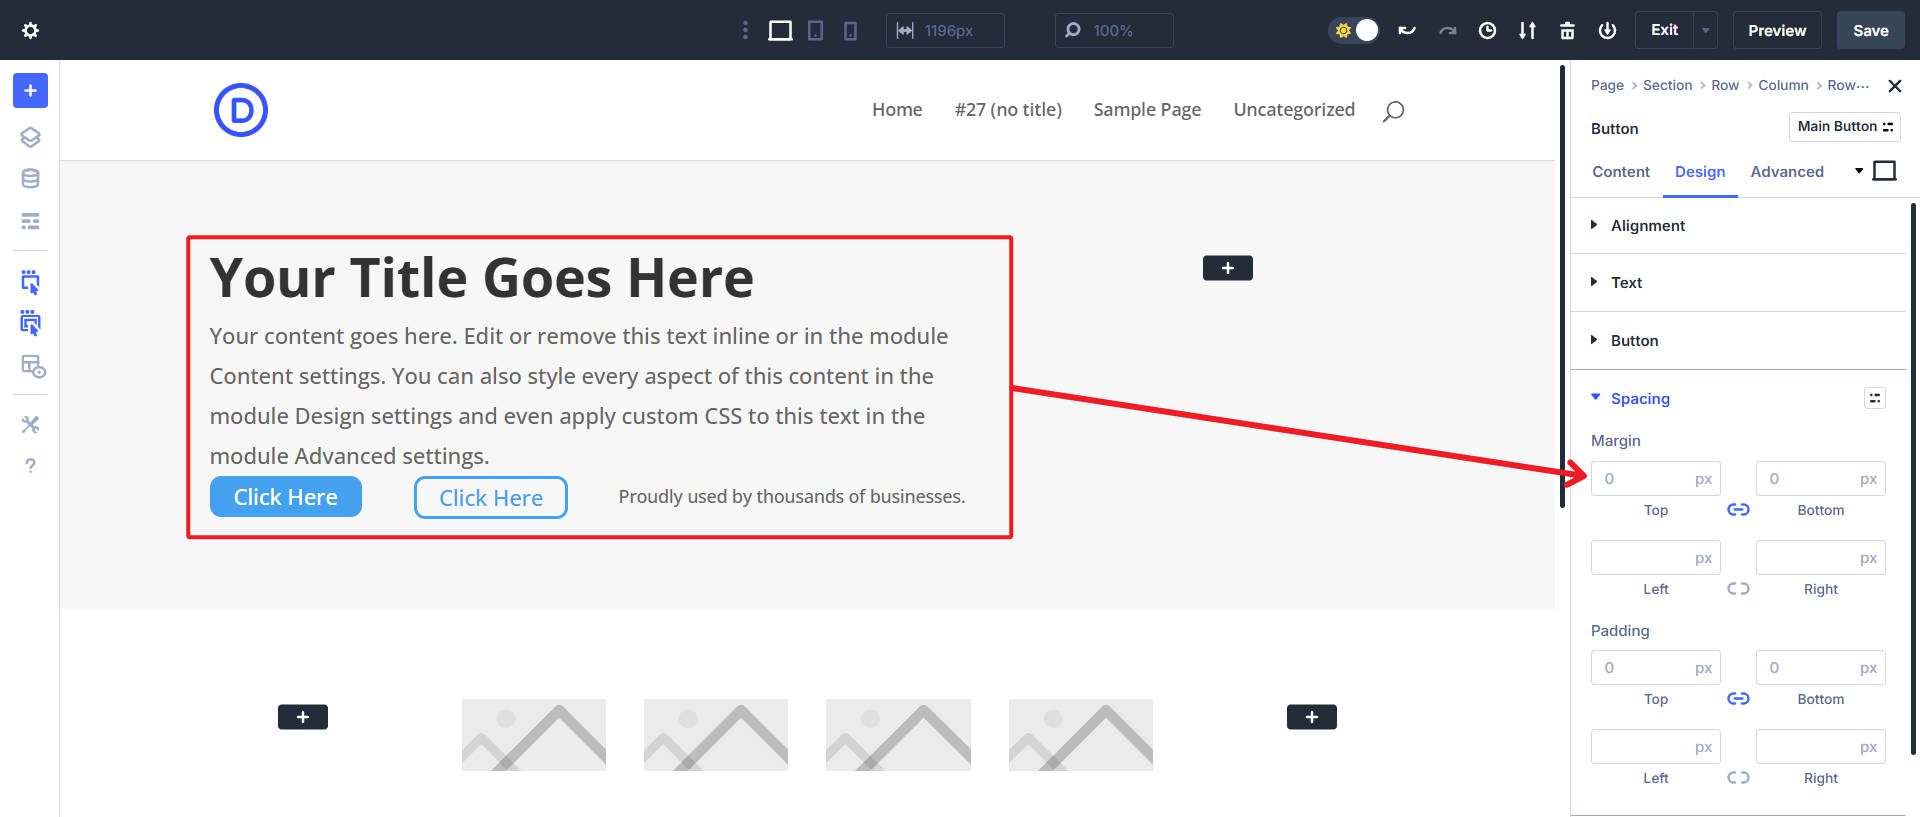Click the redo icon in the top bar
This screenshot has height=817, width=1920.
(1447, 30)
